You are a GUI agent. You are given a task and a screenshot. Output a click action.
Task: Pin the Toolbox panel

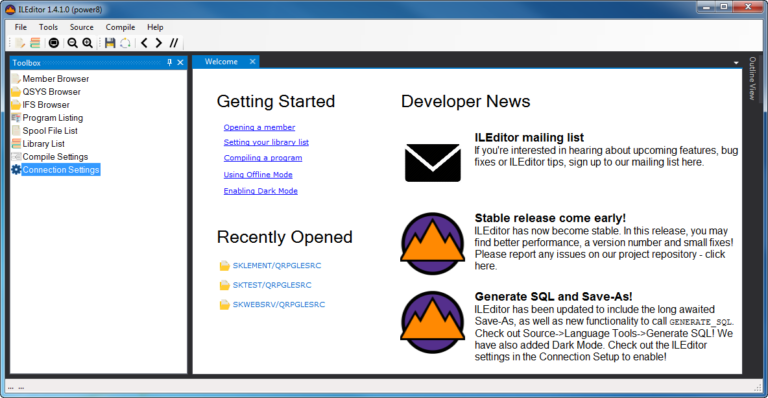coord(169,63)
